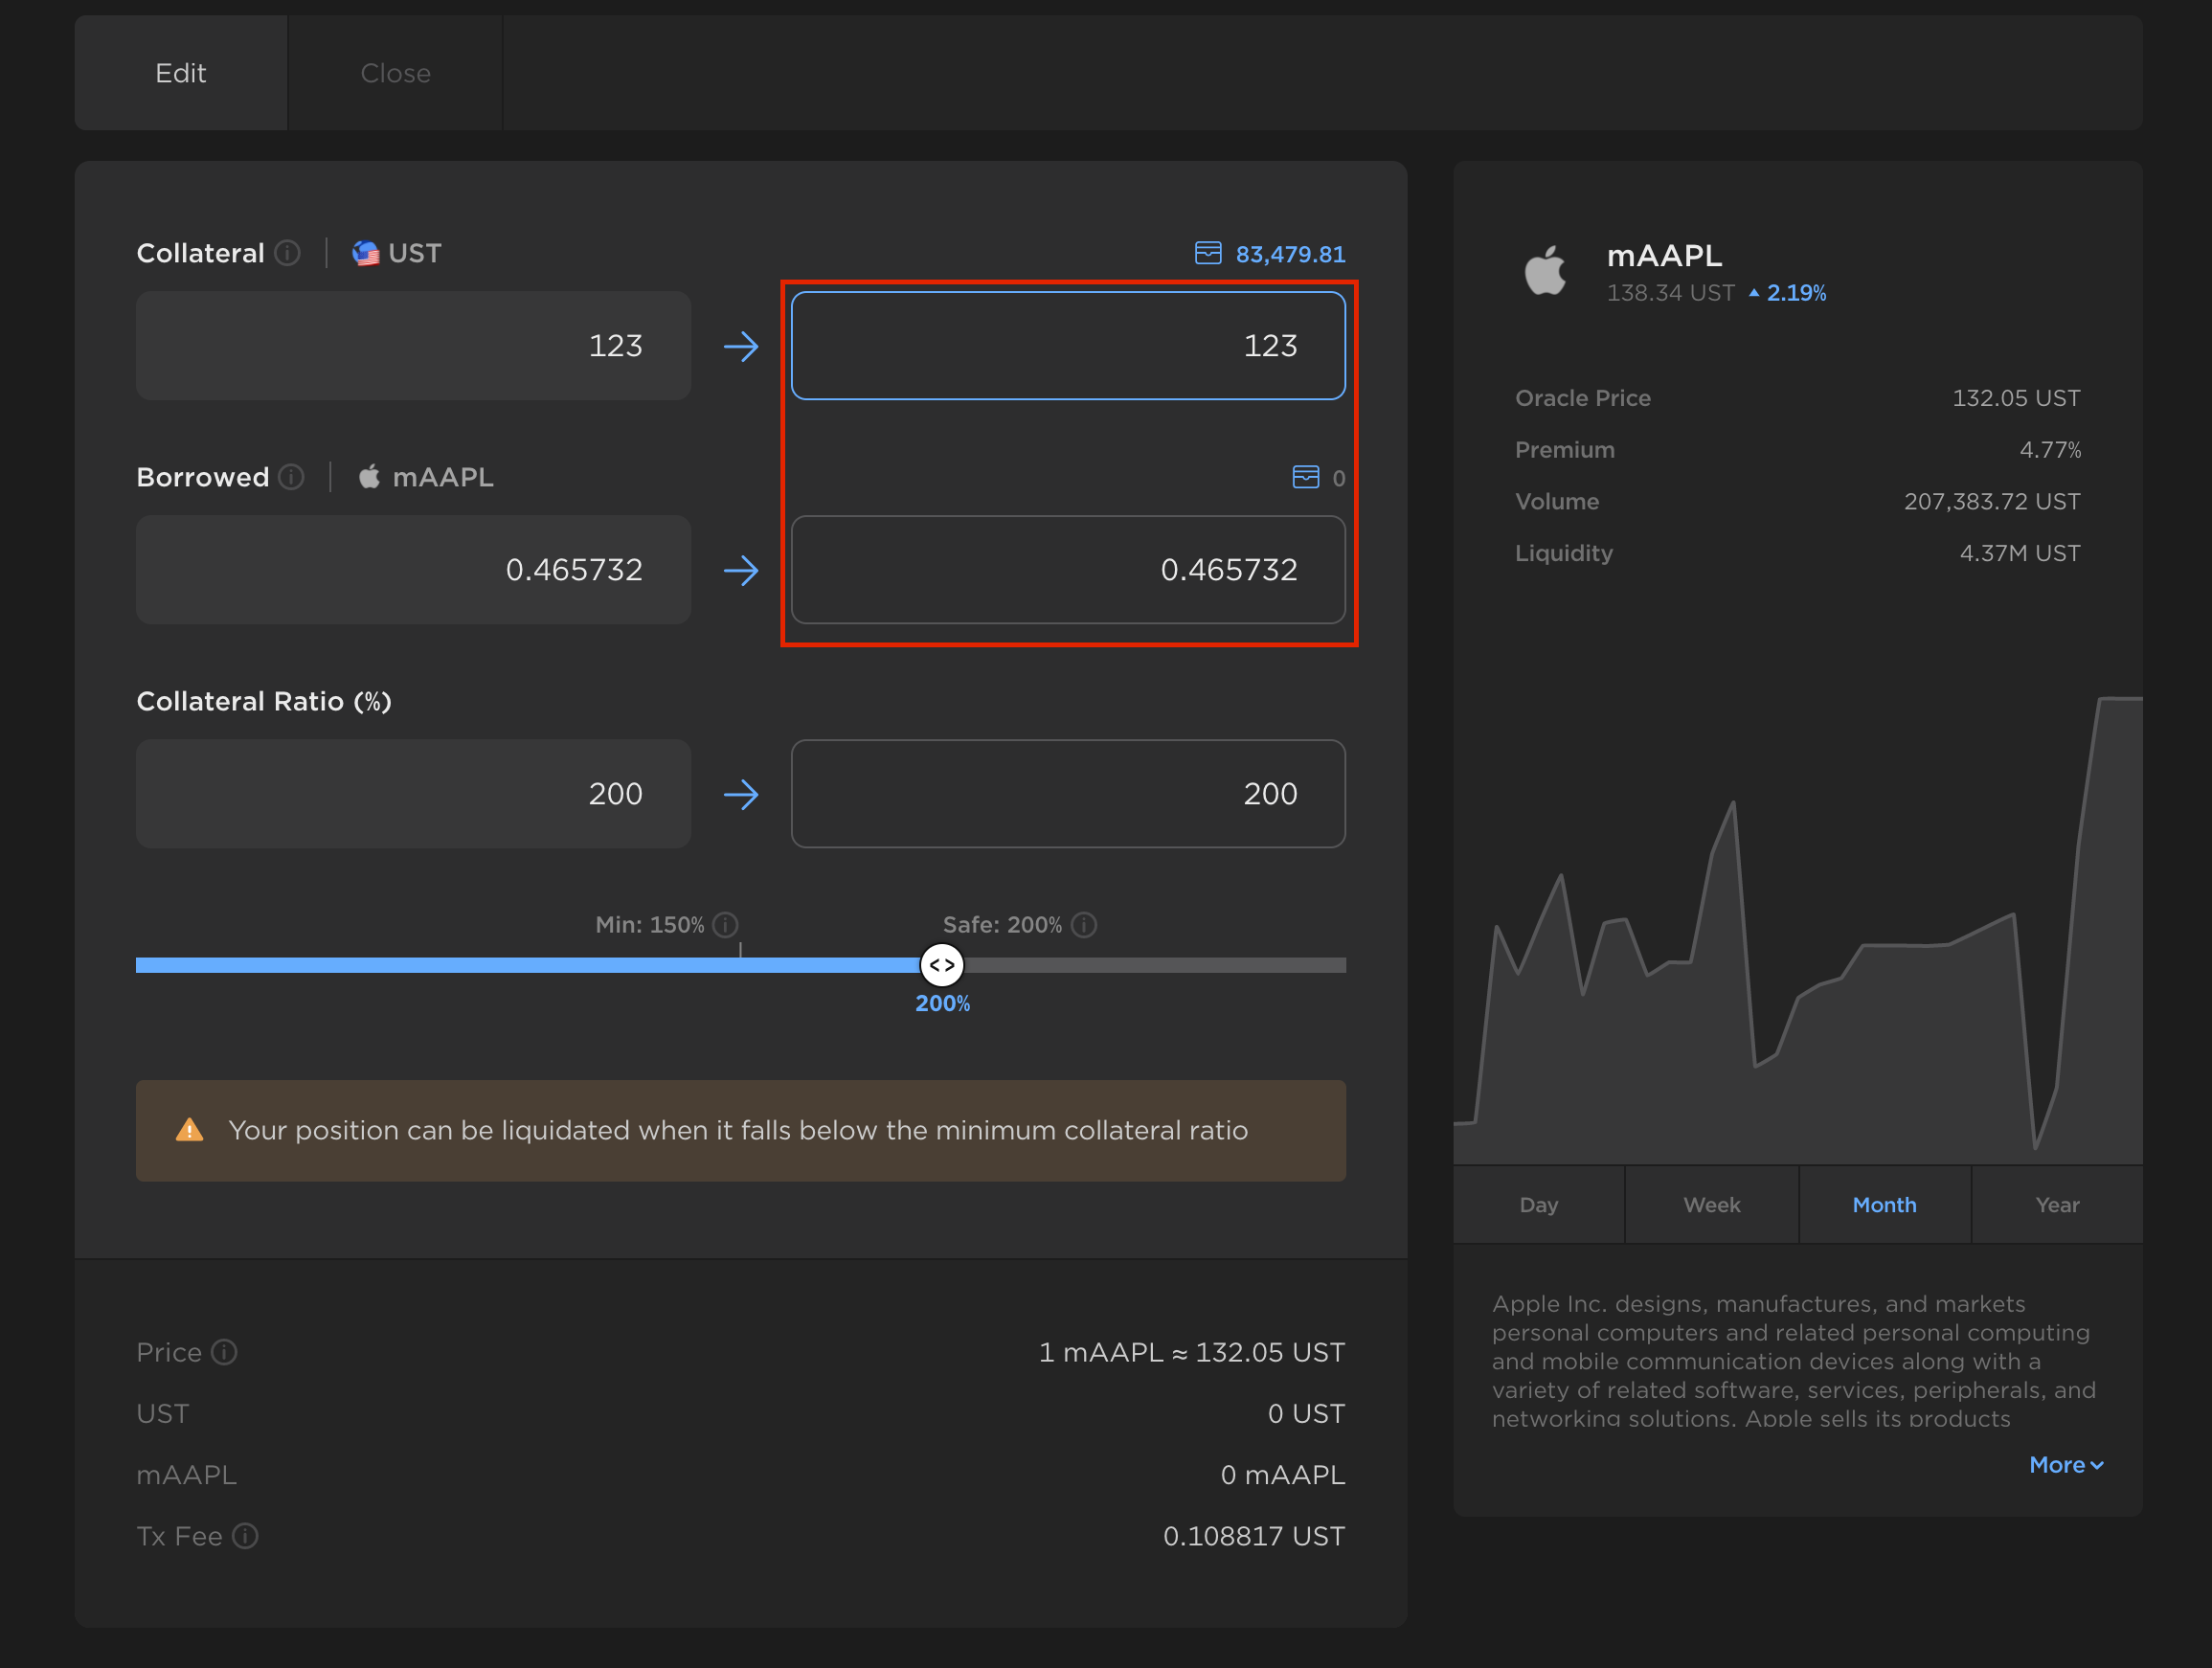Click the wallet icon beside 83,479.81 balance
This screenshot has width=2212, height=1668.
pos(1208,253)
